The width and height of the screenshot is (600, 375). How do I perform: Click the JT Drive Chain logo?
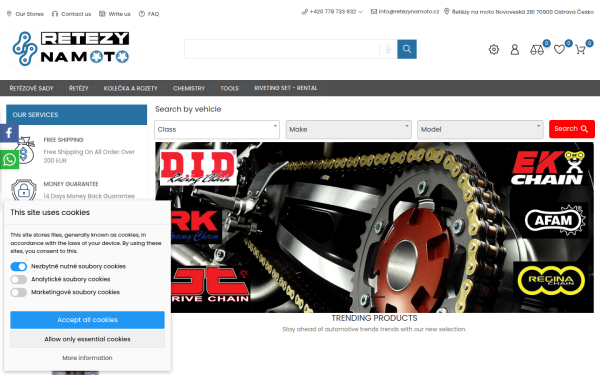(210, 285)
